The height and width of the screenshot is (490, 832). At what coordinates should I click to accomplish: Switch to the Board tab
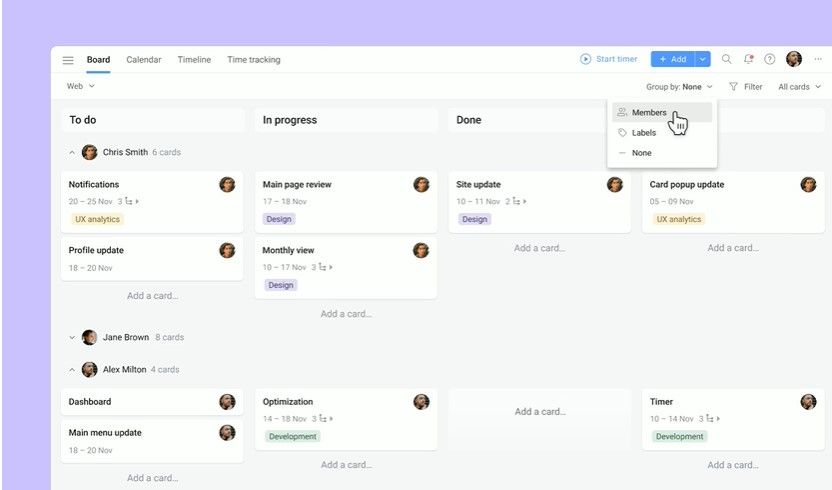click(98, 59)
